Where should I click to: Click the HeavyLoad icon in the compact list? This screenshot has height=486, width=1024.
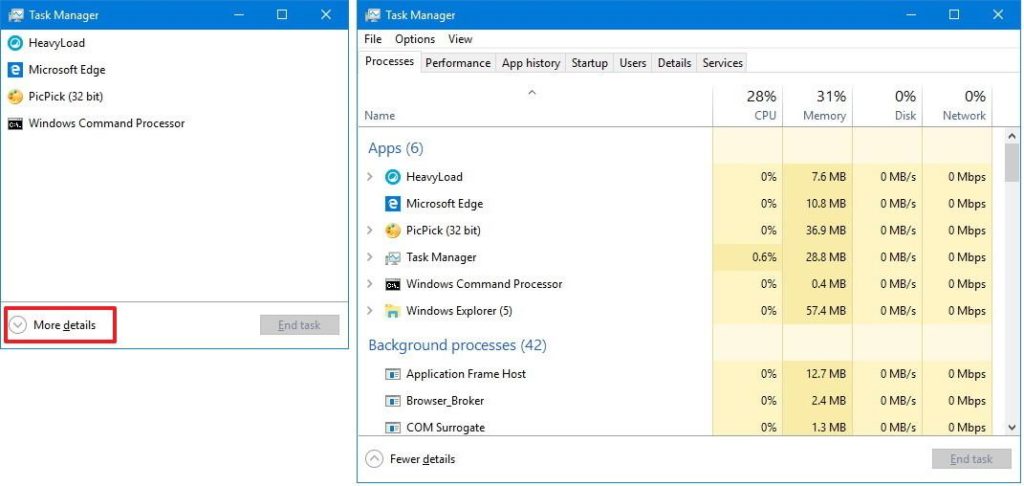pos(15,43)
